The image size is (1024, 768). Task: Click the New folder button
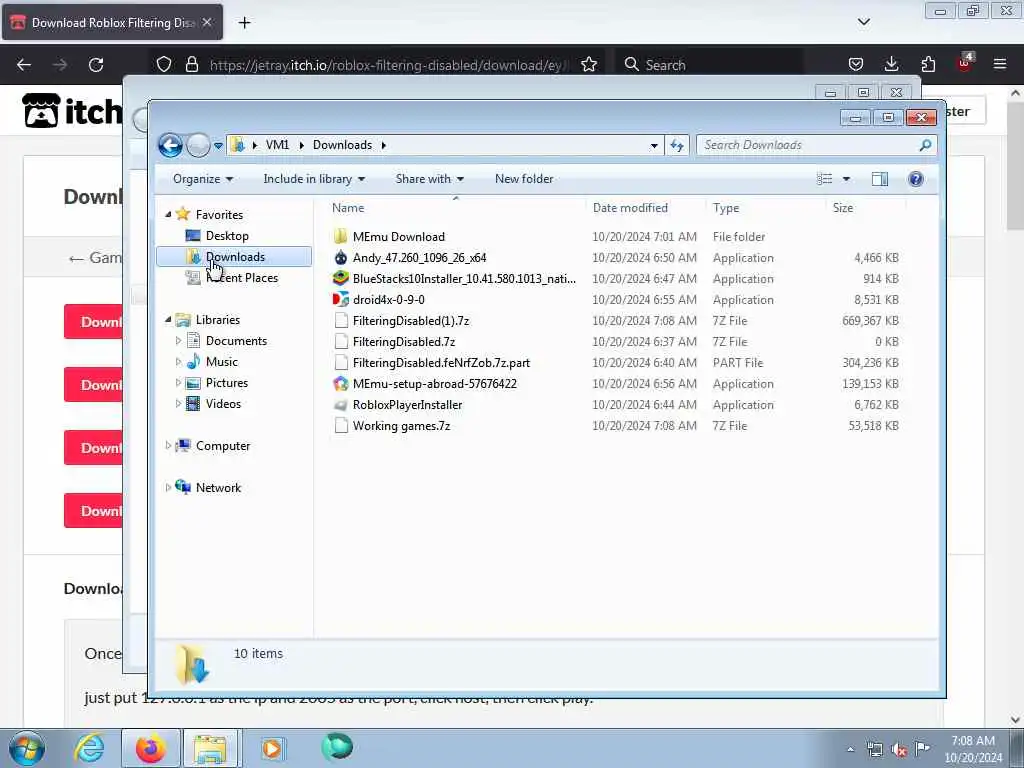pyautogui.click(x=524, y=179)
